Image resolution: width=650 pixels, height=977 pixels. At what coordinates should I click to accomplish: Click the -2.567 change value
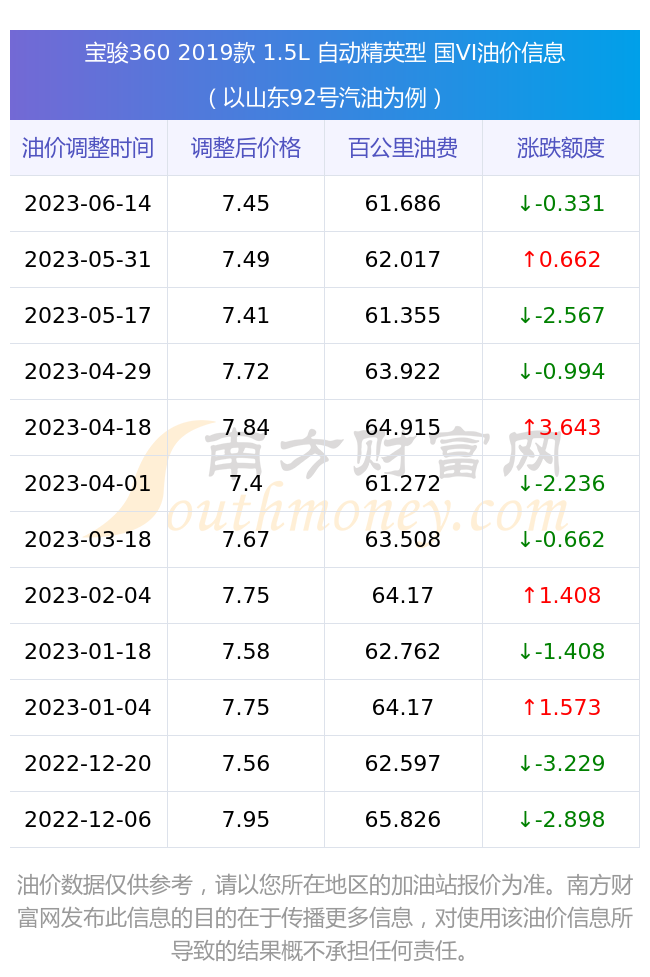click(562, 316)
